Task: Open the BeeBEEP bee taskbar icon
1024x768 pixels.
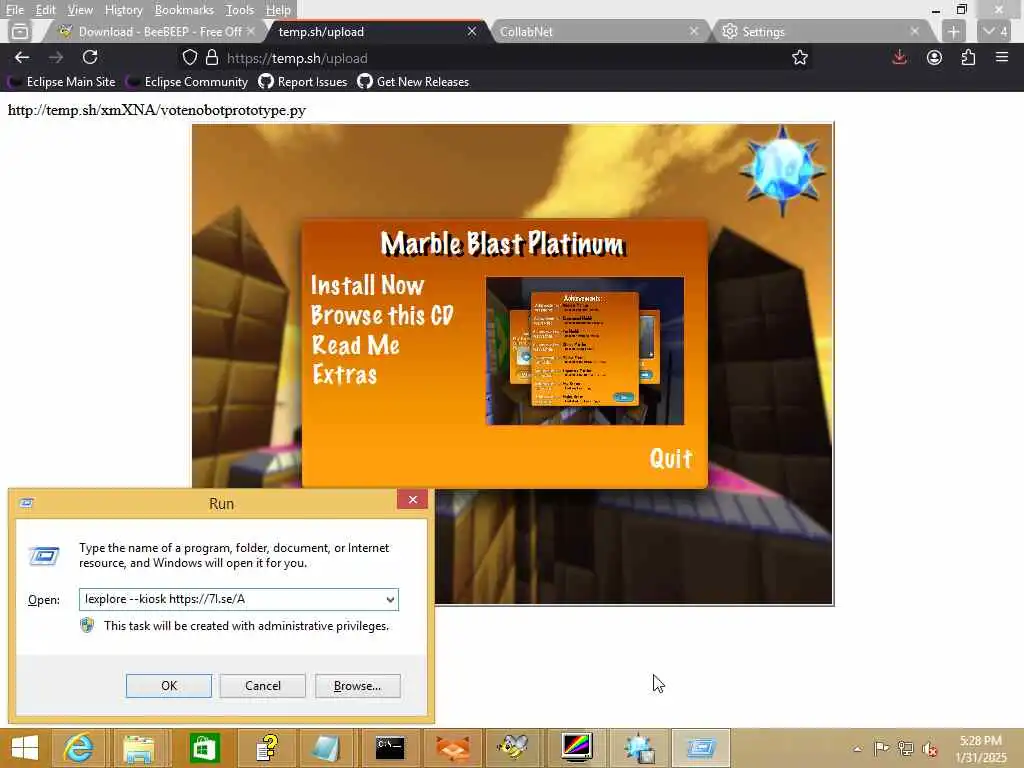Action: click(513, 748)
